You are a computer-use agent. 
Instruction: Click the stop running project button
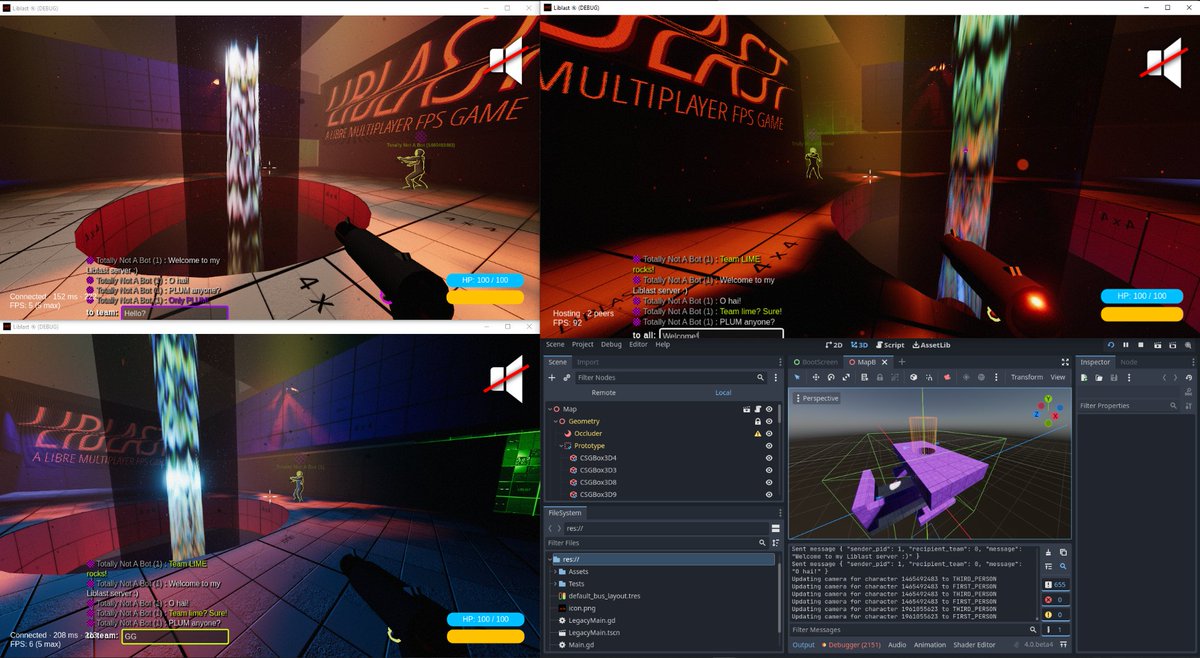tap(1139, 345)
